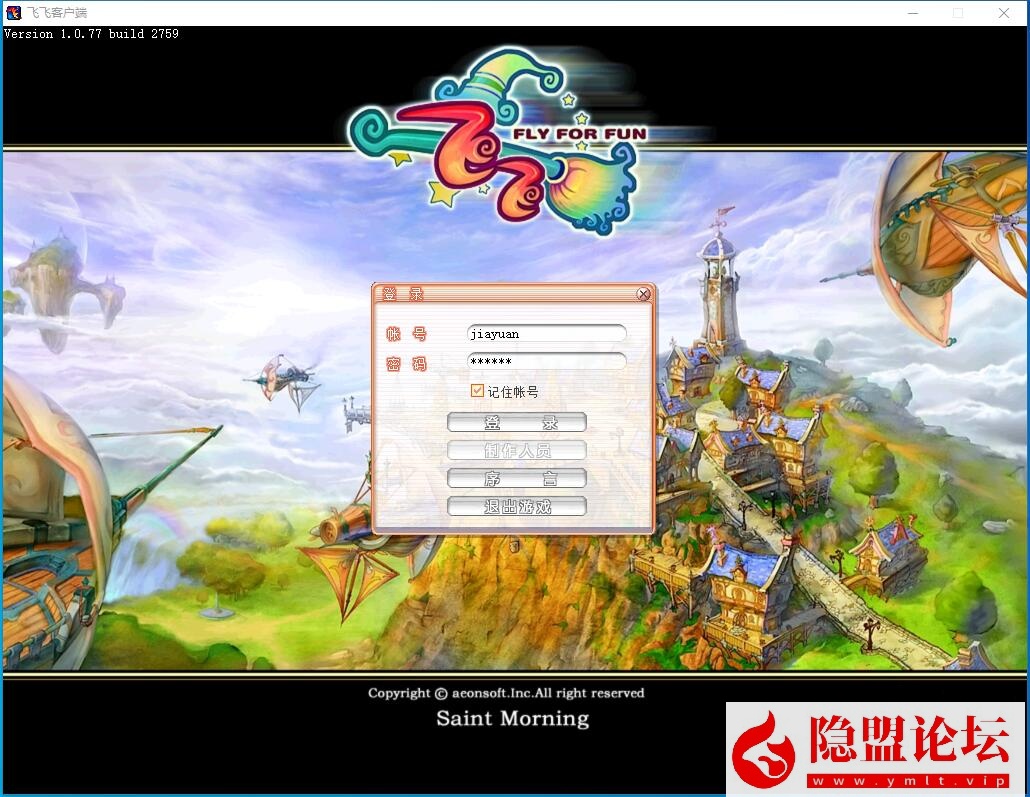The width and height of the screenshot is (1030, 797).
Task: Click the aeonsoft copyright text
Action: [506, 693]
